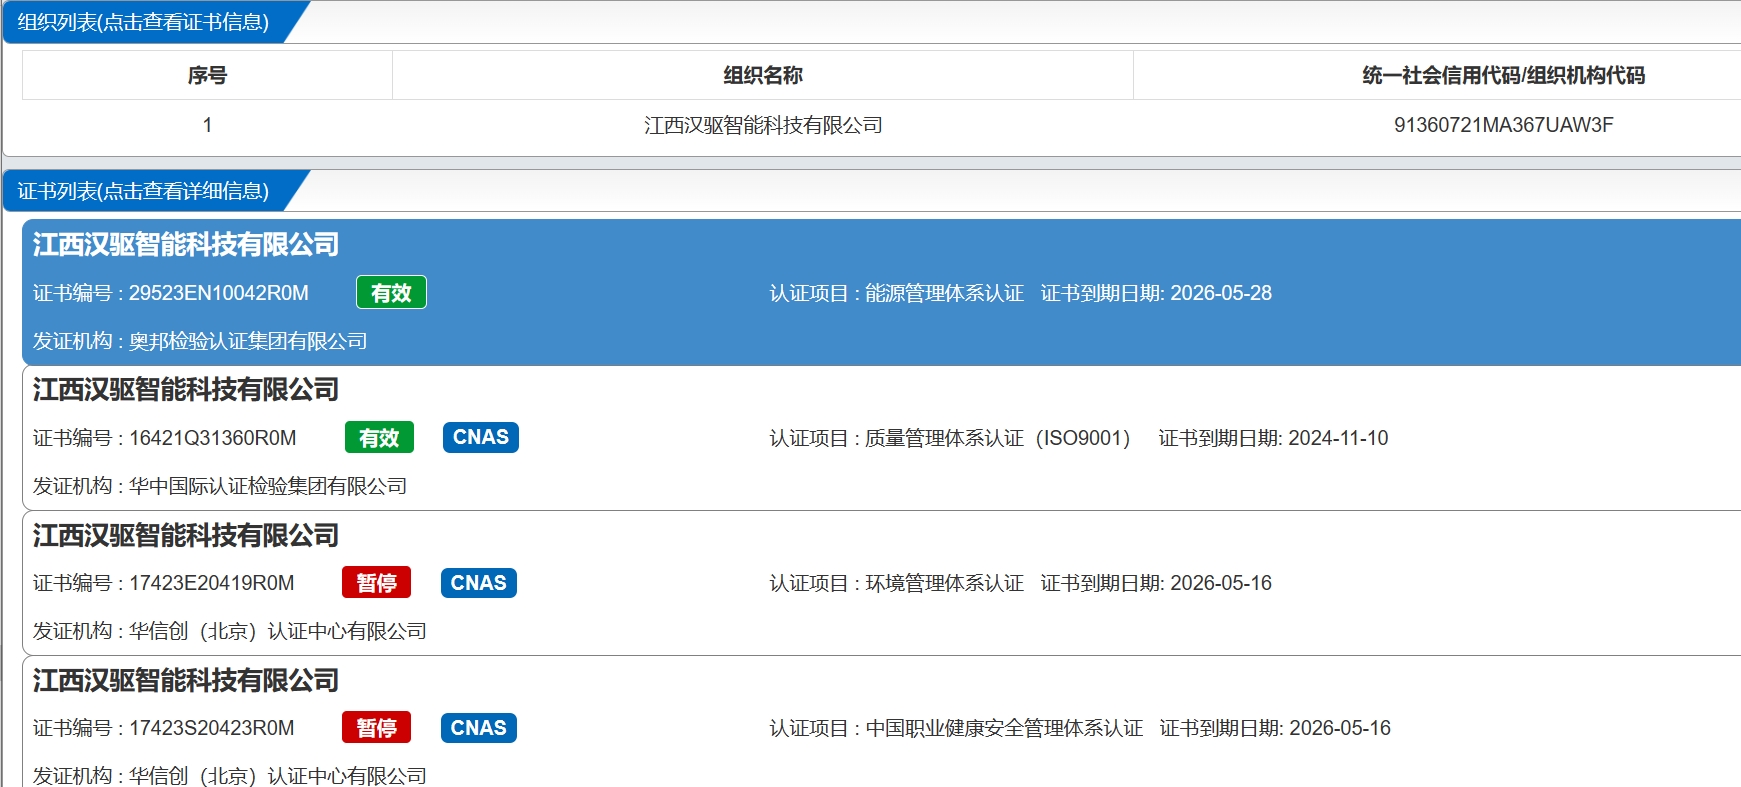Image resolution: width=1741 pixels, height=787 pixels.
Task: Click the CNAS badge on certificate 17423S20423R0M
Action: [479, 727]
